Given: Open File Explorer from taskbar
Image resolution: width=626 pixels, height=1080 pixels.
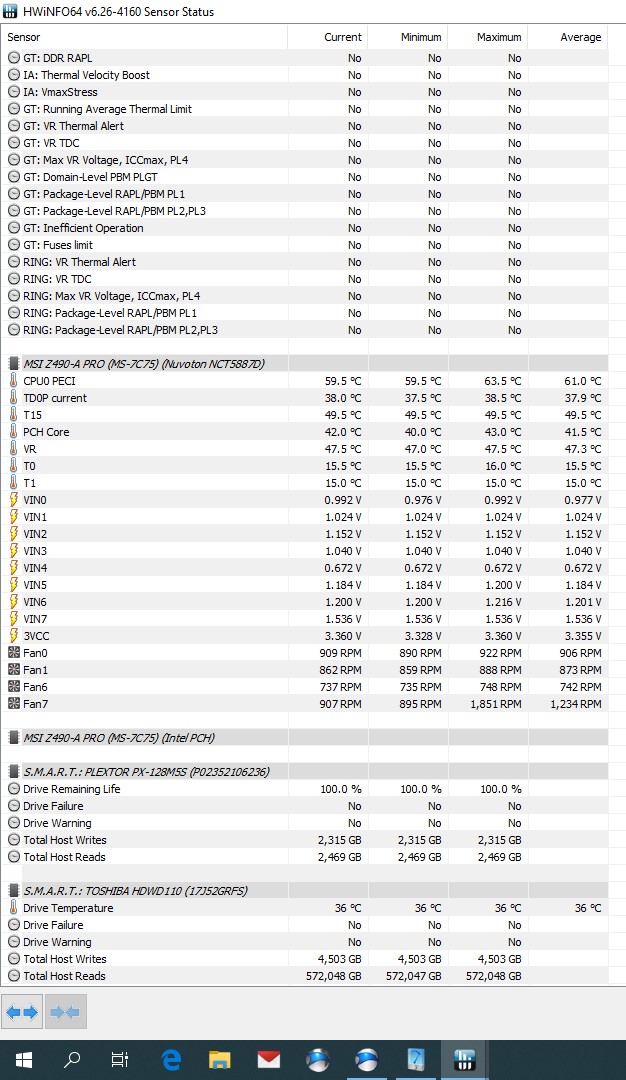Looking at the screenshot, I should pos(220,1060).
